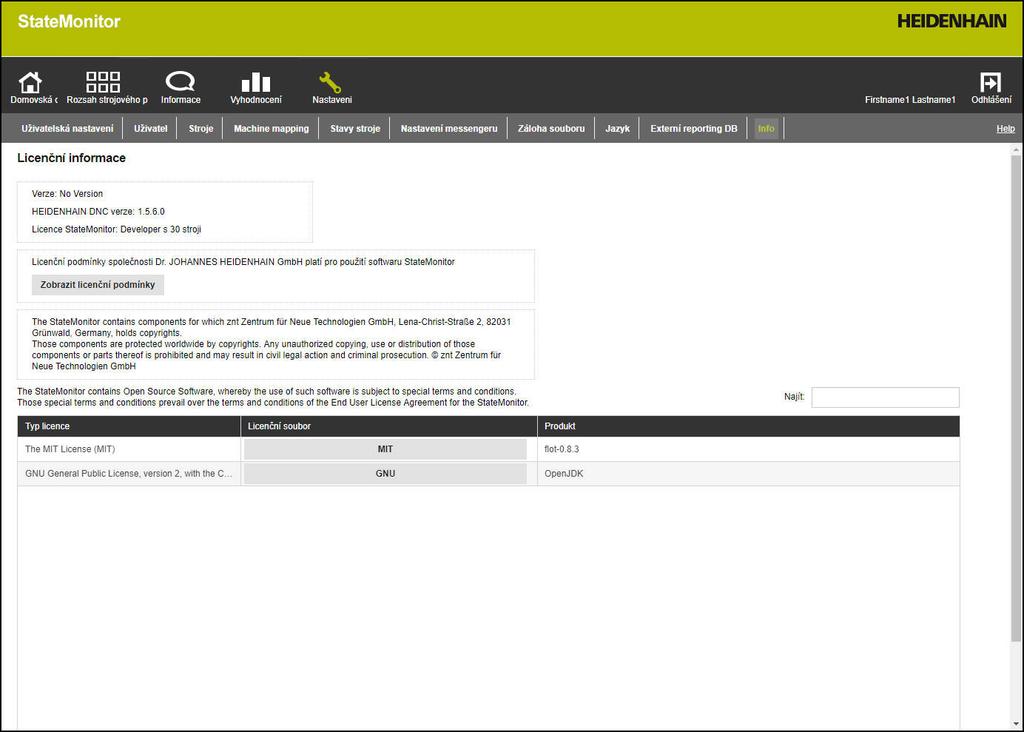The width and height of the screenshot is (1024, 732).
Task: Select the 'GNU General Public License' cell
Action: point(129,473)
